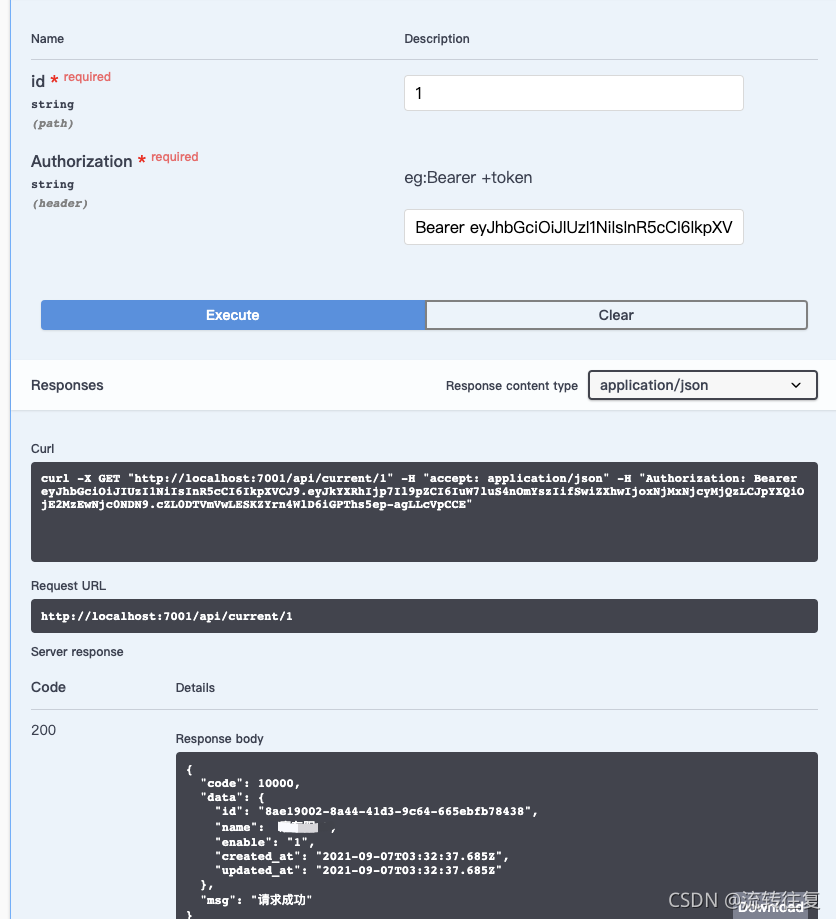Click the "Response body" label
Image resolution: width=836 pixels, height=919 pixels.
click(219, 738)
